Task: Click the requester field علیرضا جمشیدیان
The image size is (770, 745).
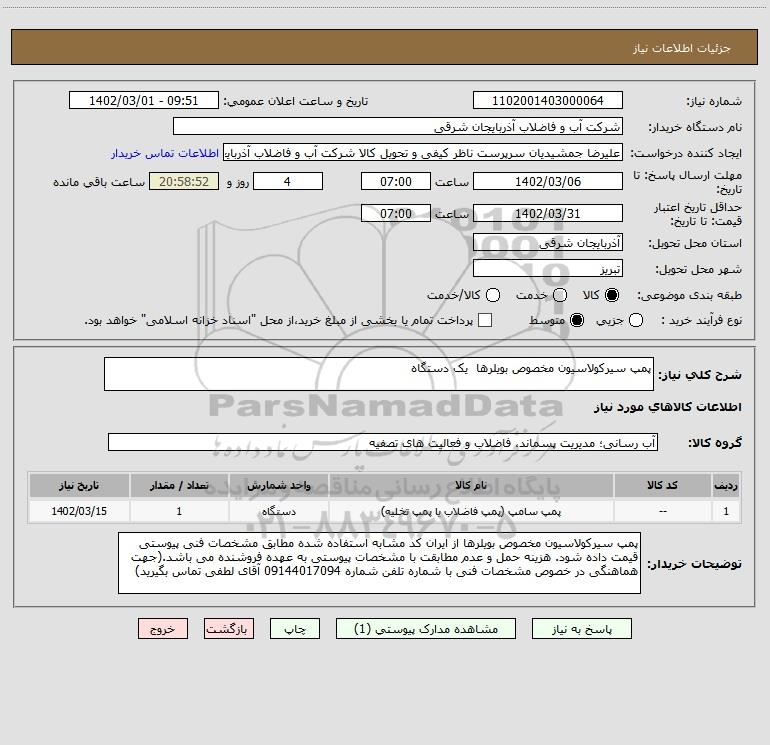Action: 423,153
